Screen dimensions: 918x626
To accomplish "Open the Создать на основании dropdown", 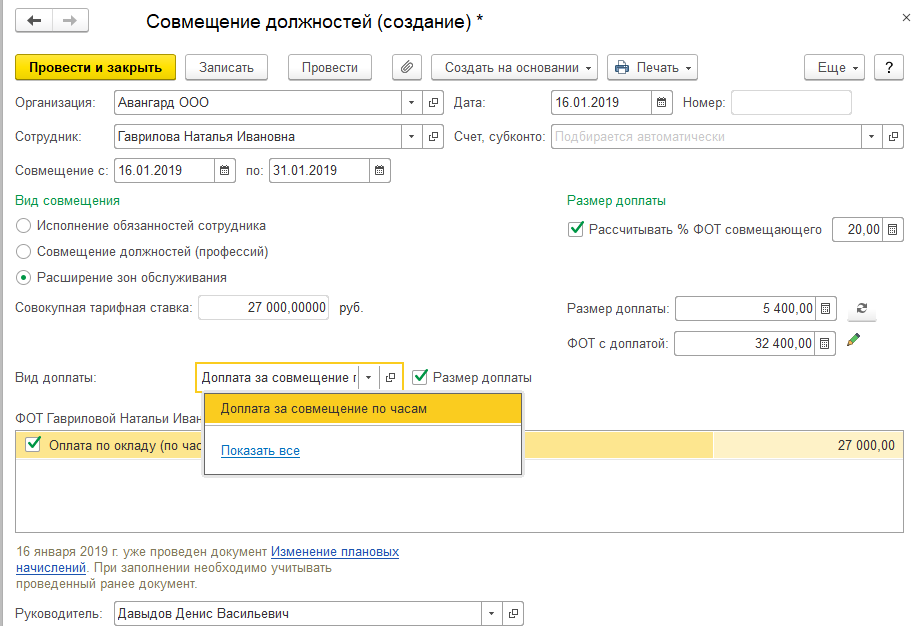I will (514, 67).
